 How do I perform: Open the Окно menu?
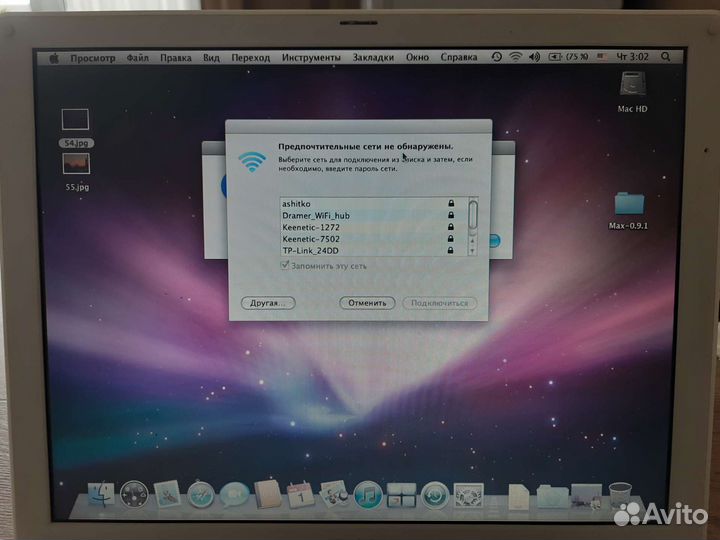point(417,57)
